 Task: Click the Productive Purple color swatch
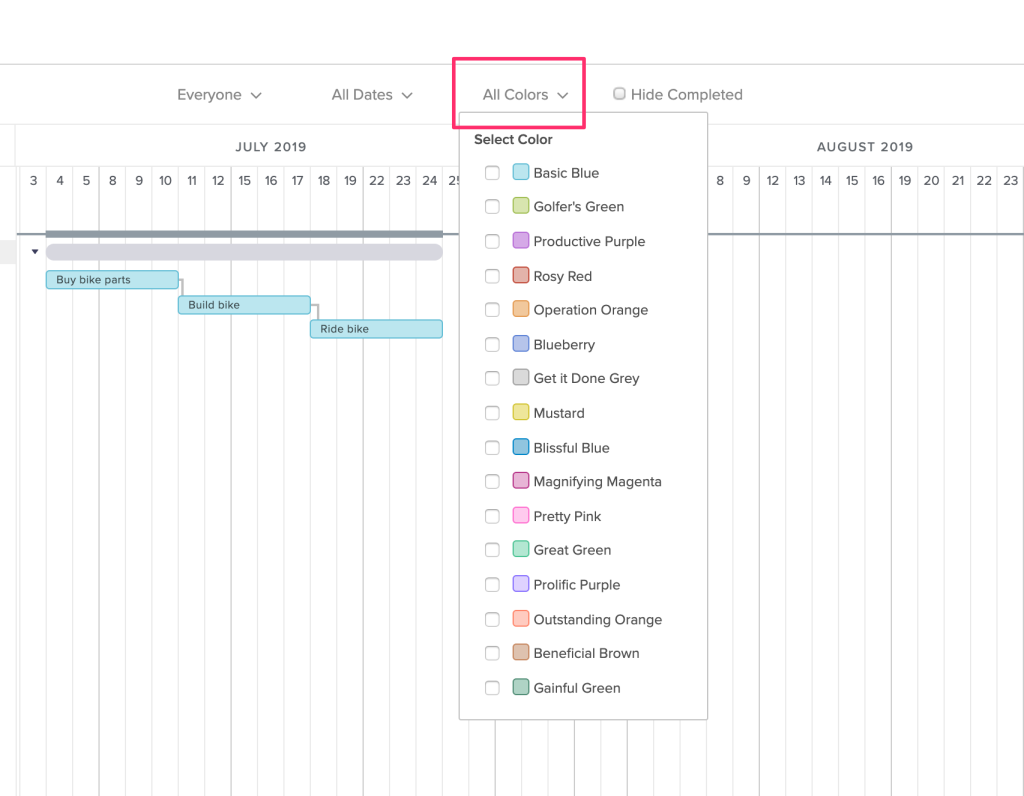[x=521, y=241]
